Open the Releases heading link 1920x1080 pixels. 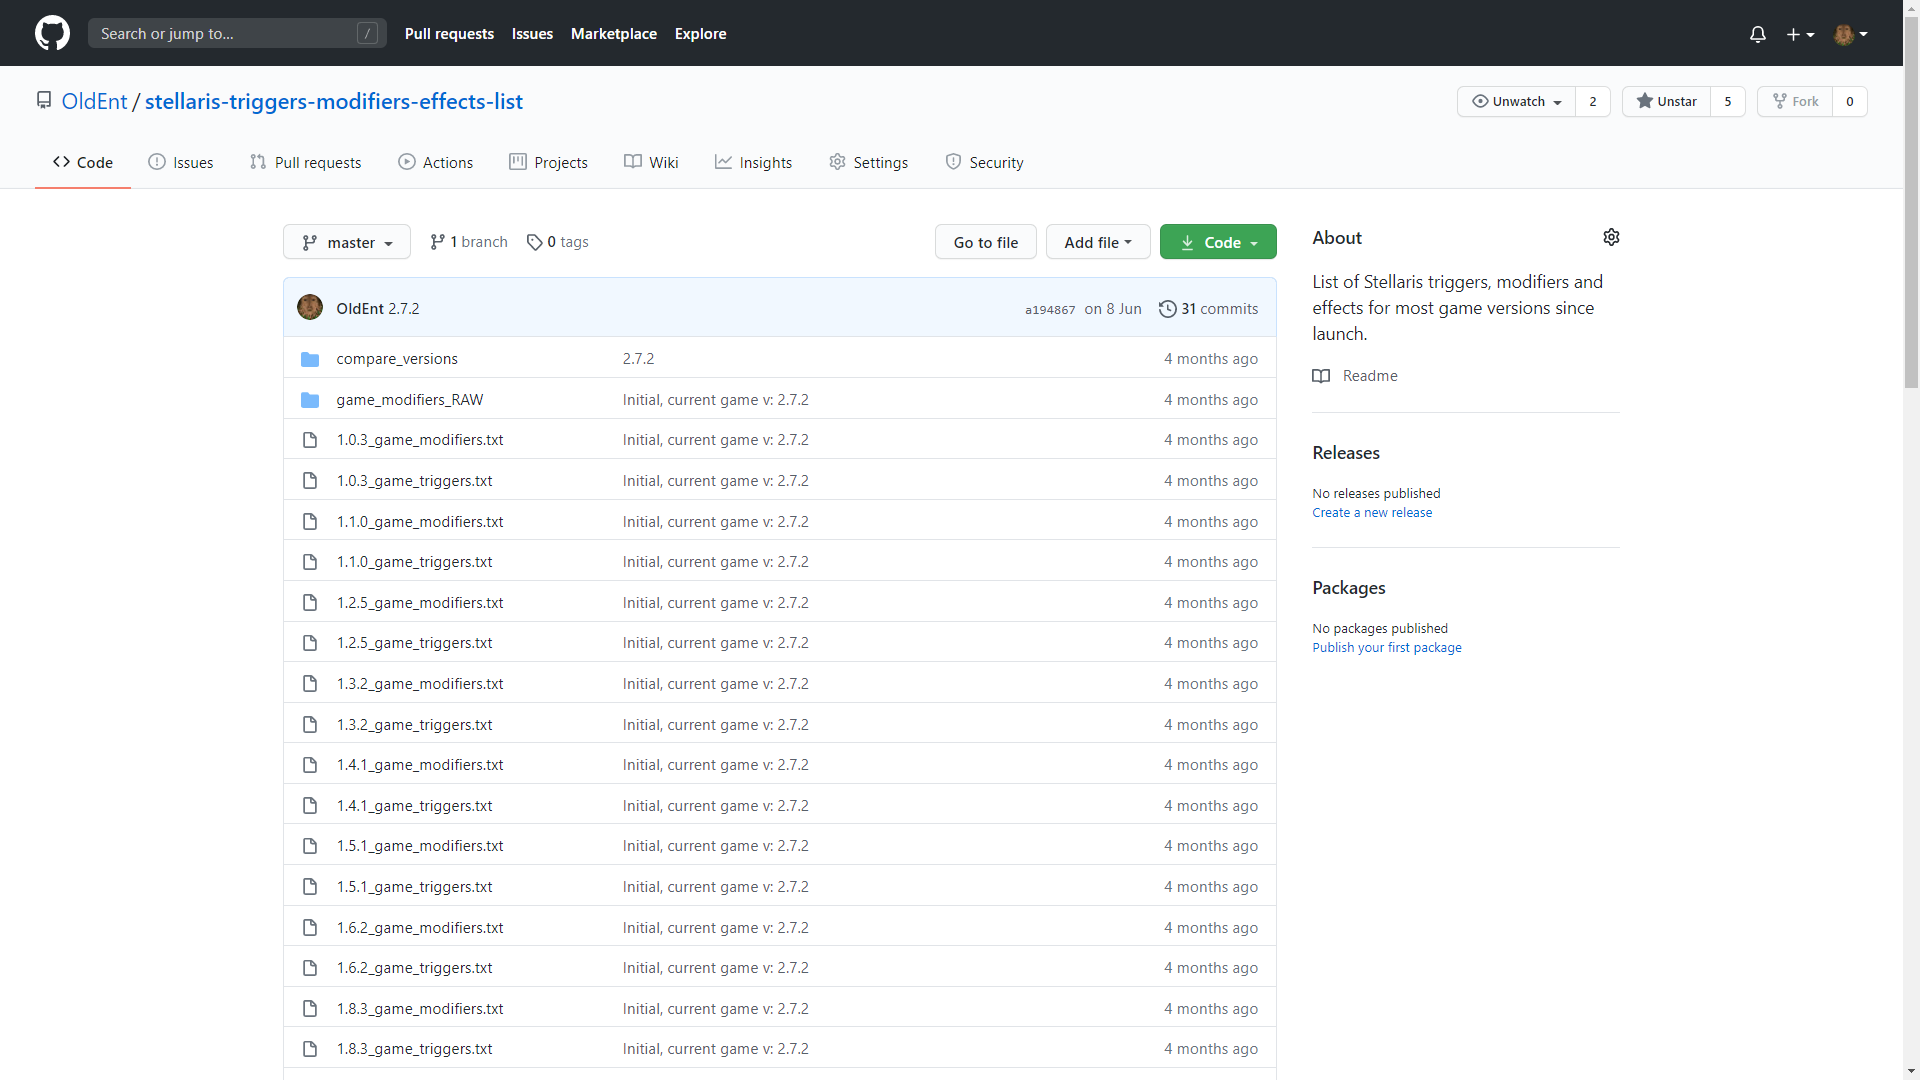pyautogui.click(x=1346, y=453)
